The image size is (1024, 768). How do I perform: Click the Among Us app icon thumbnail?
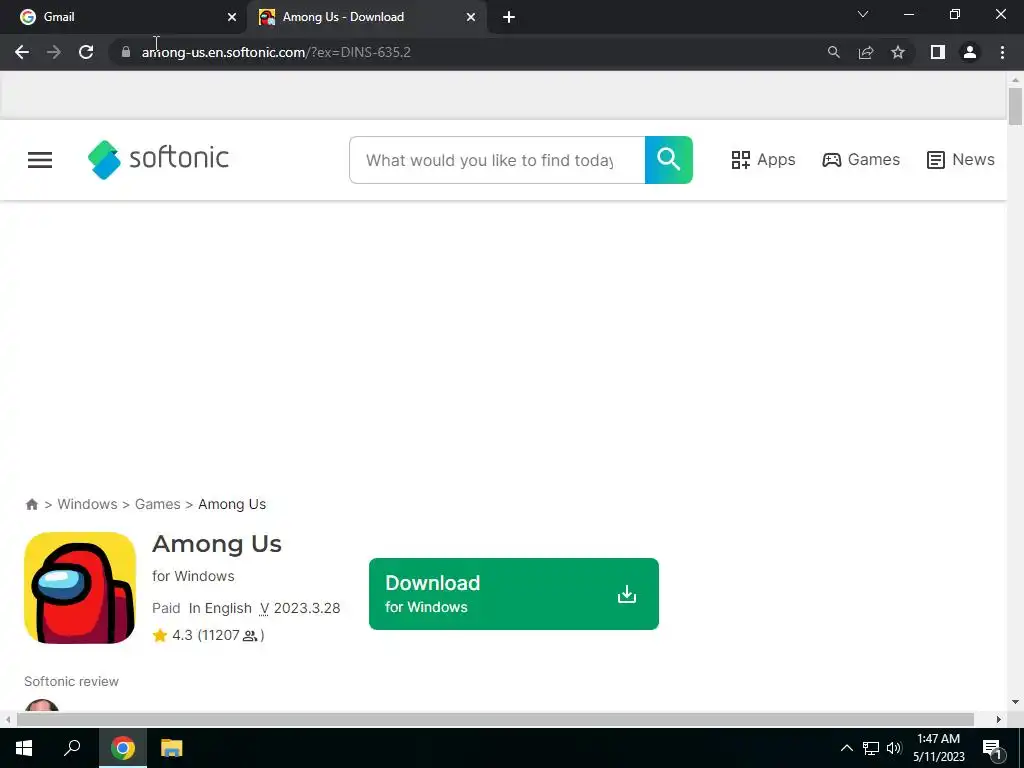point(80,588)
